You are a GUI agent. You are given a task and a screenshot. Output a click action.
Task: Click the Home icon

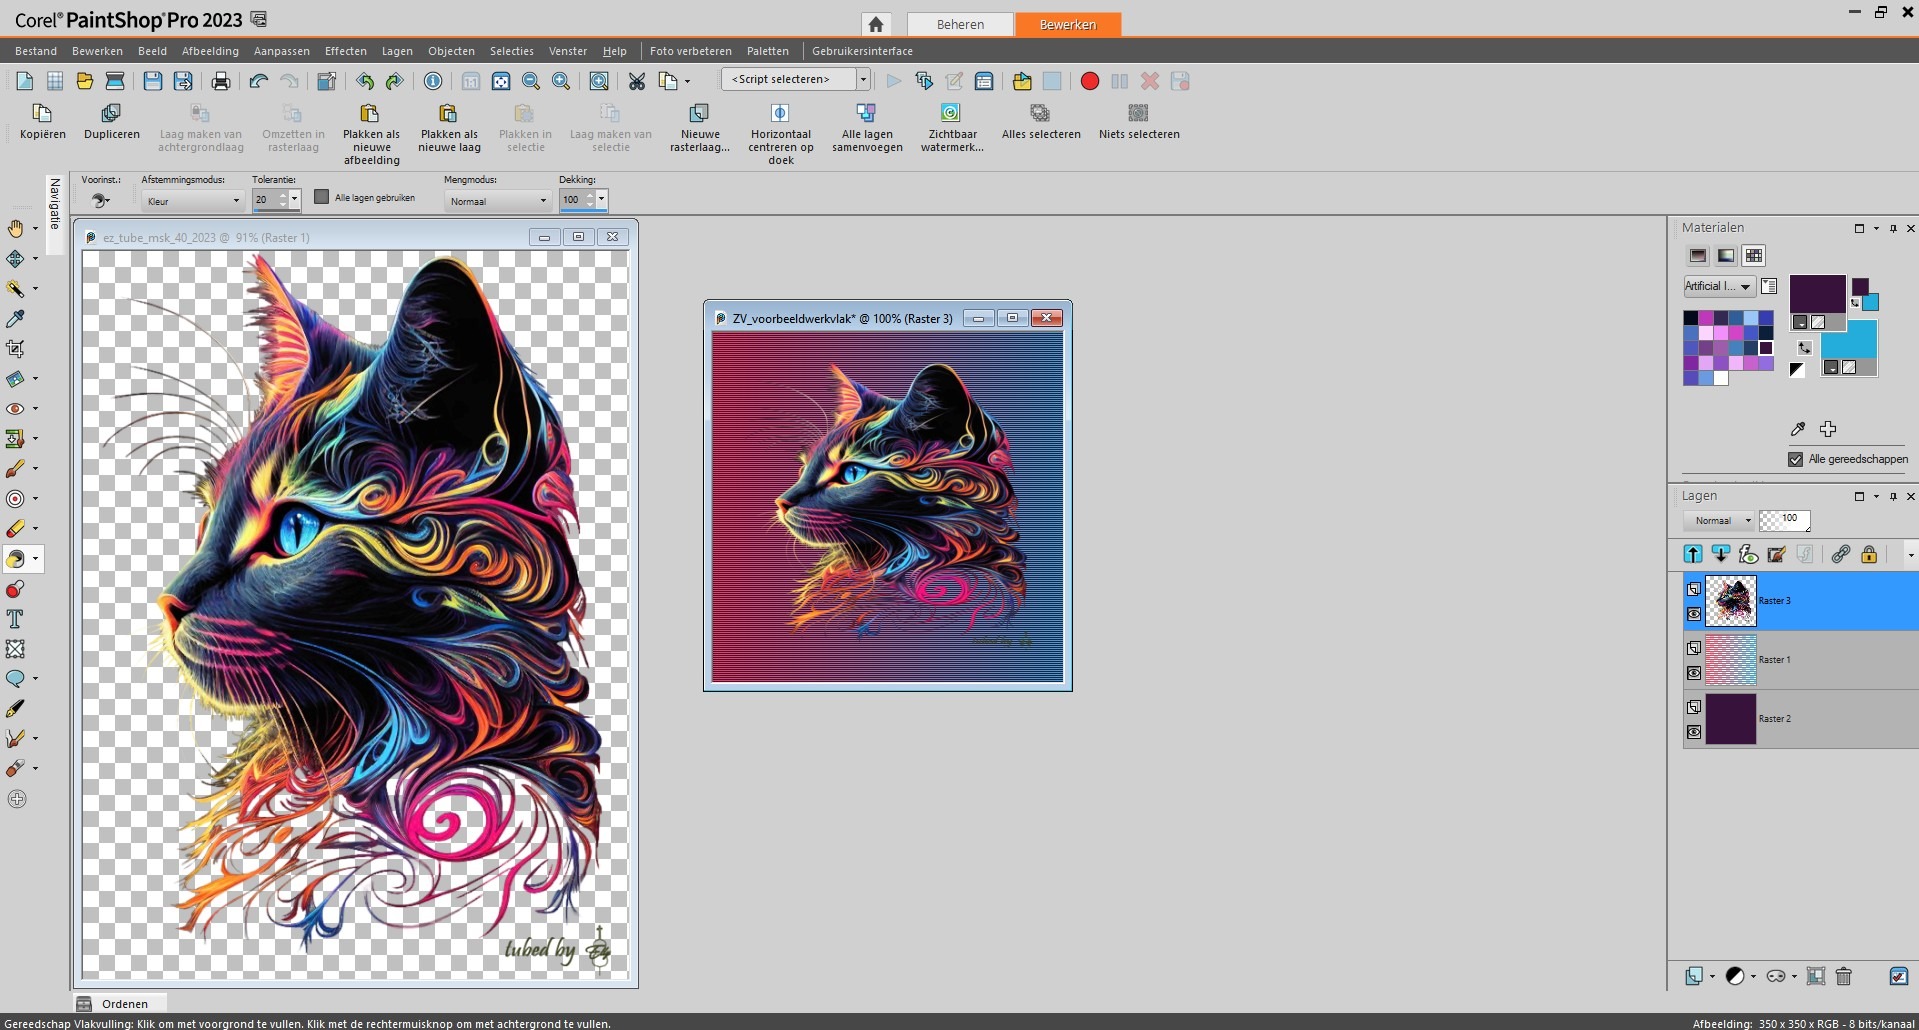pos(876,24)
